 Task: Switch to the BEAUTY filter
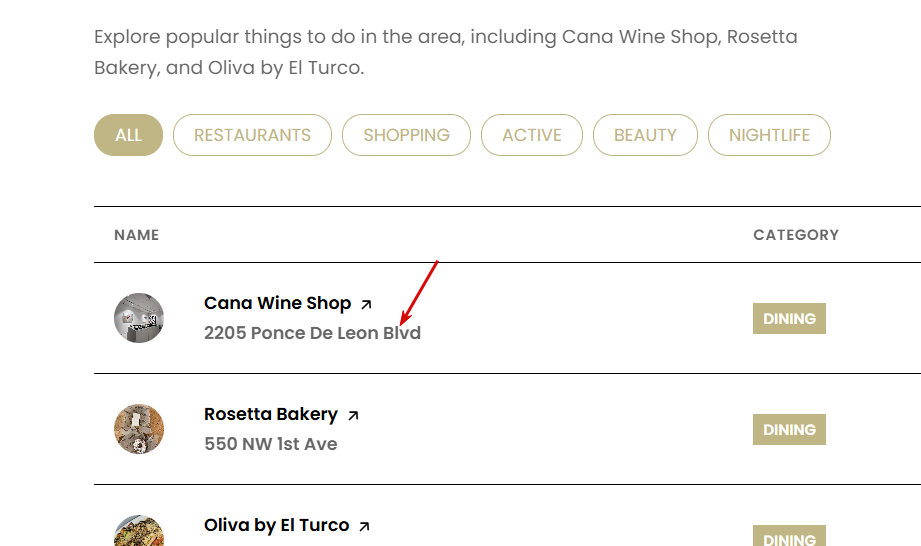(645, 135)
